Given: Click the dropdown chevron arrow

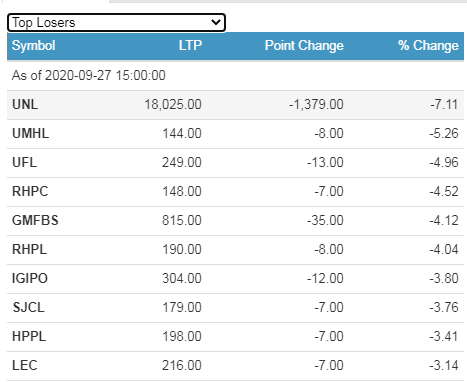Looking at the screenshot, I should pyautogui.click(x=216, y=23).
